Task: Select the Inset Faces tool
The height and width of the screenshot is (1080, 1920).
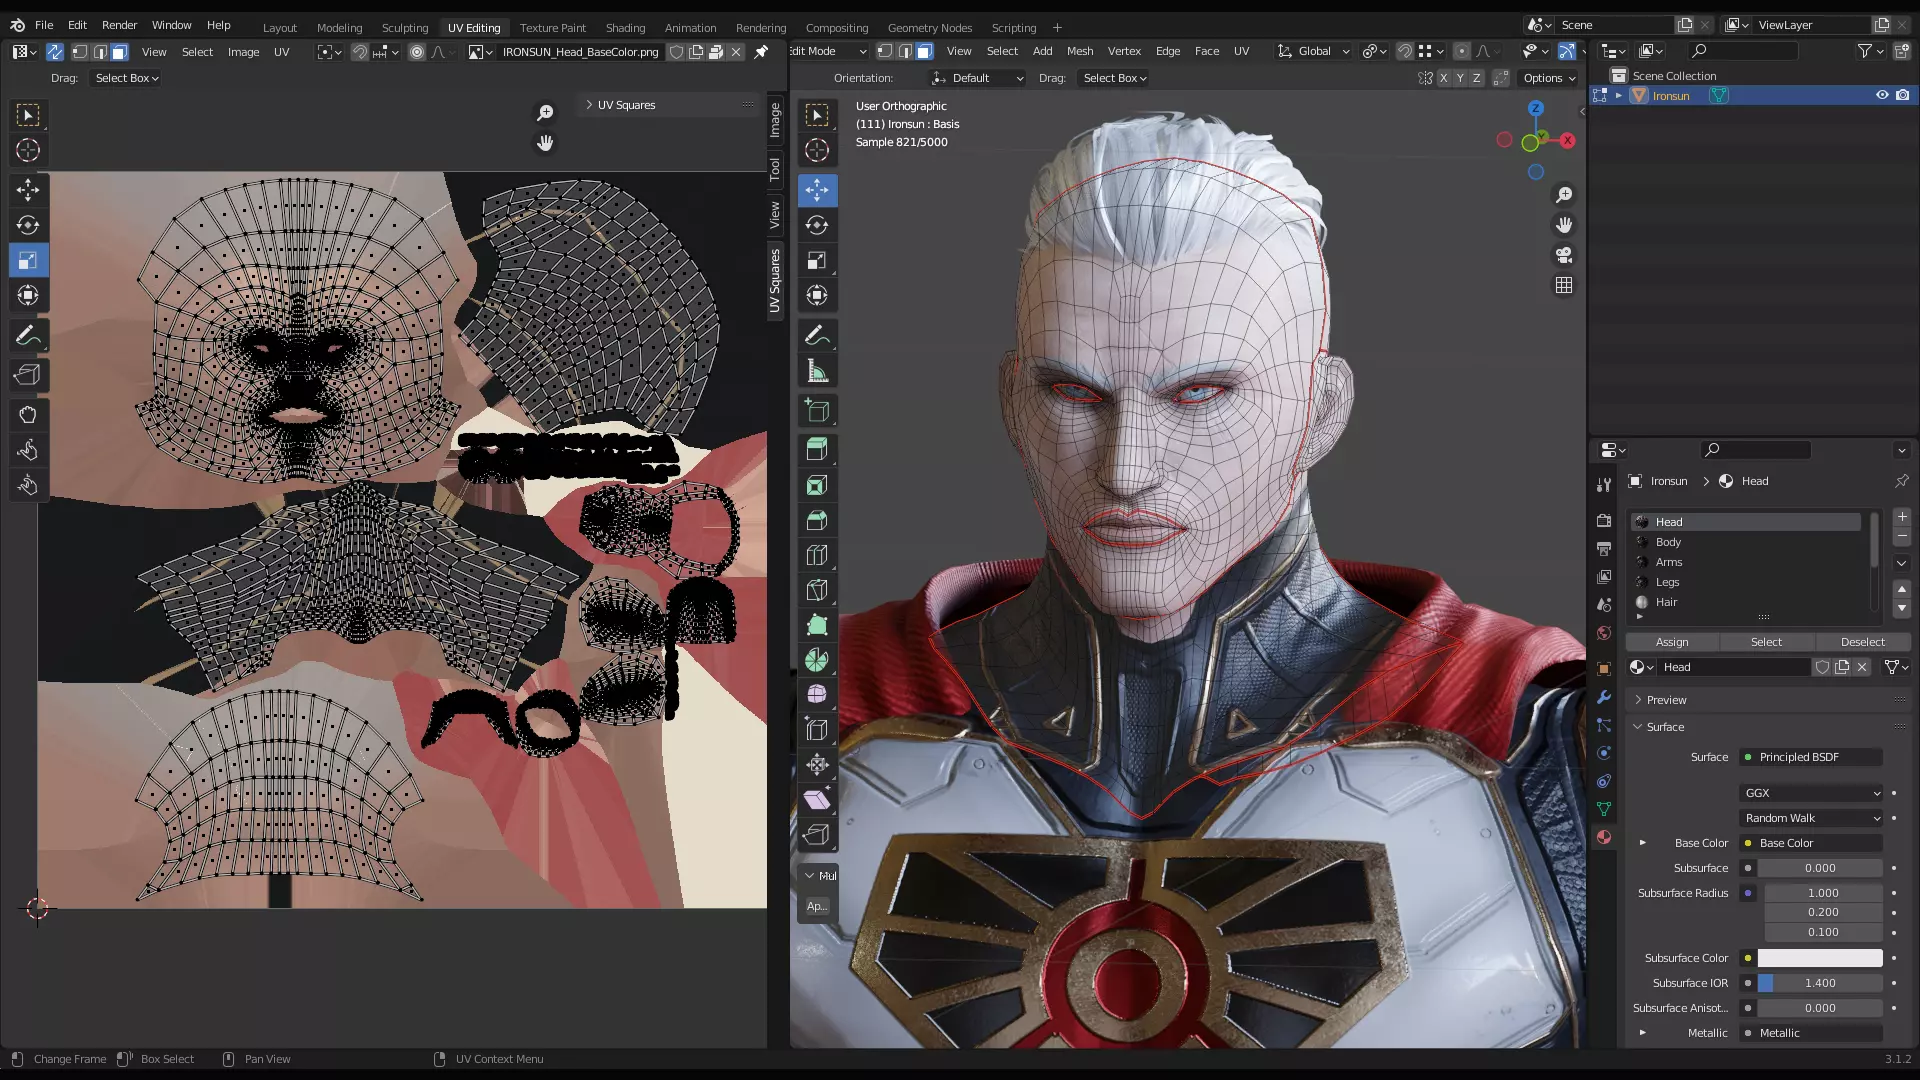Action: click(817, 485)
